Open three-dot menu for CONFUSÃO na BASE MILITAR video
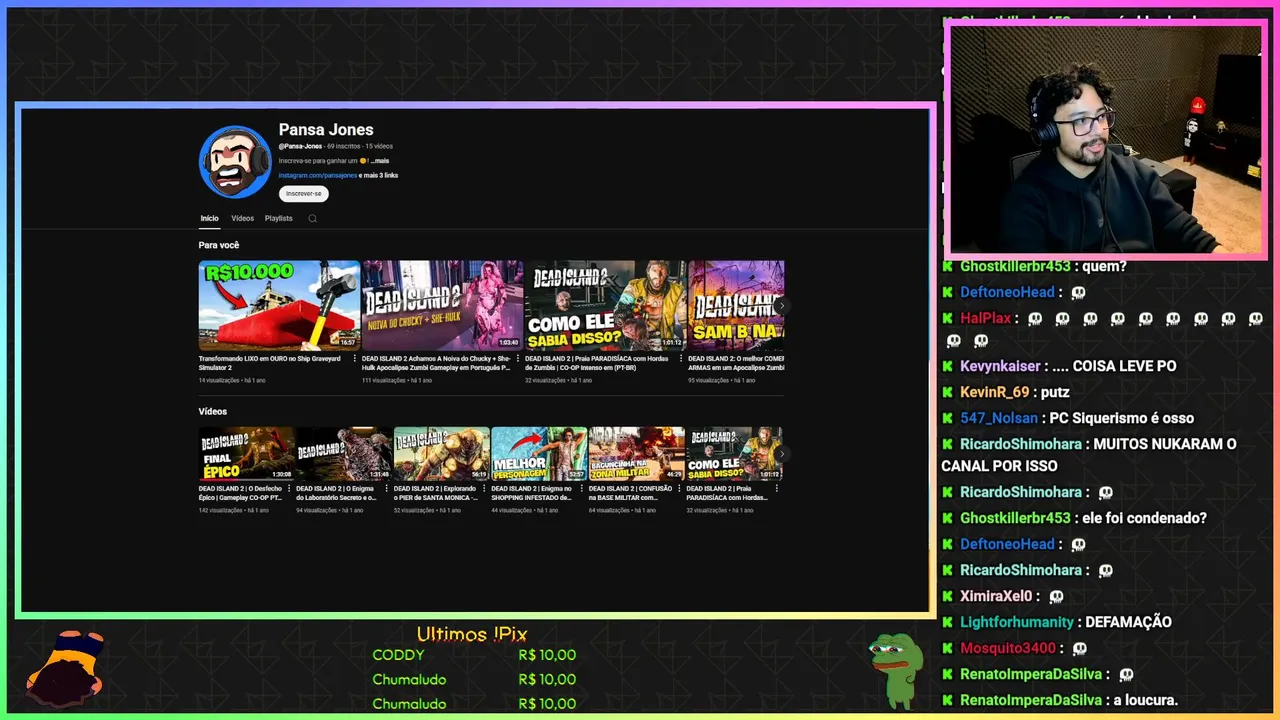The width and height of the screenshot is (1280, 720). tap(680, 490)
